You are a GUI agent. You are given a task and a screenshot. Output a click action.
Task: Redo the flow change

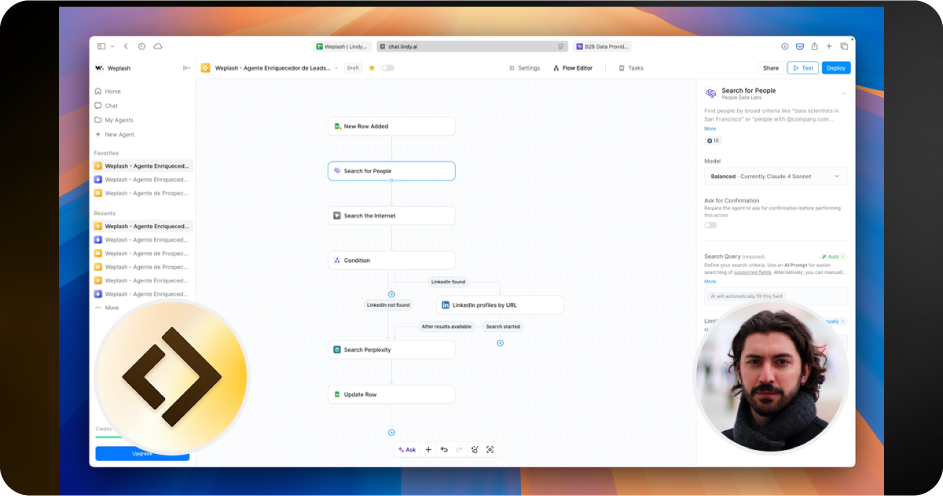click(x=459, y=450)
